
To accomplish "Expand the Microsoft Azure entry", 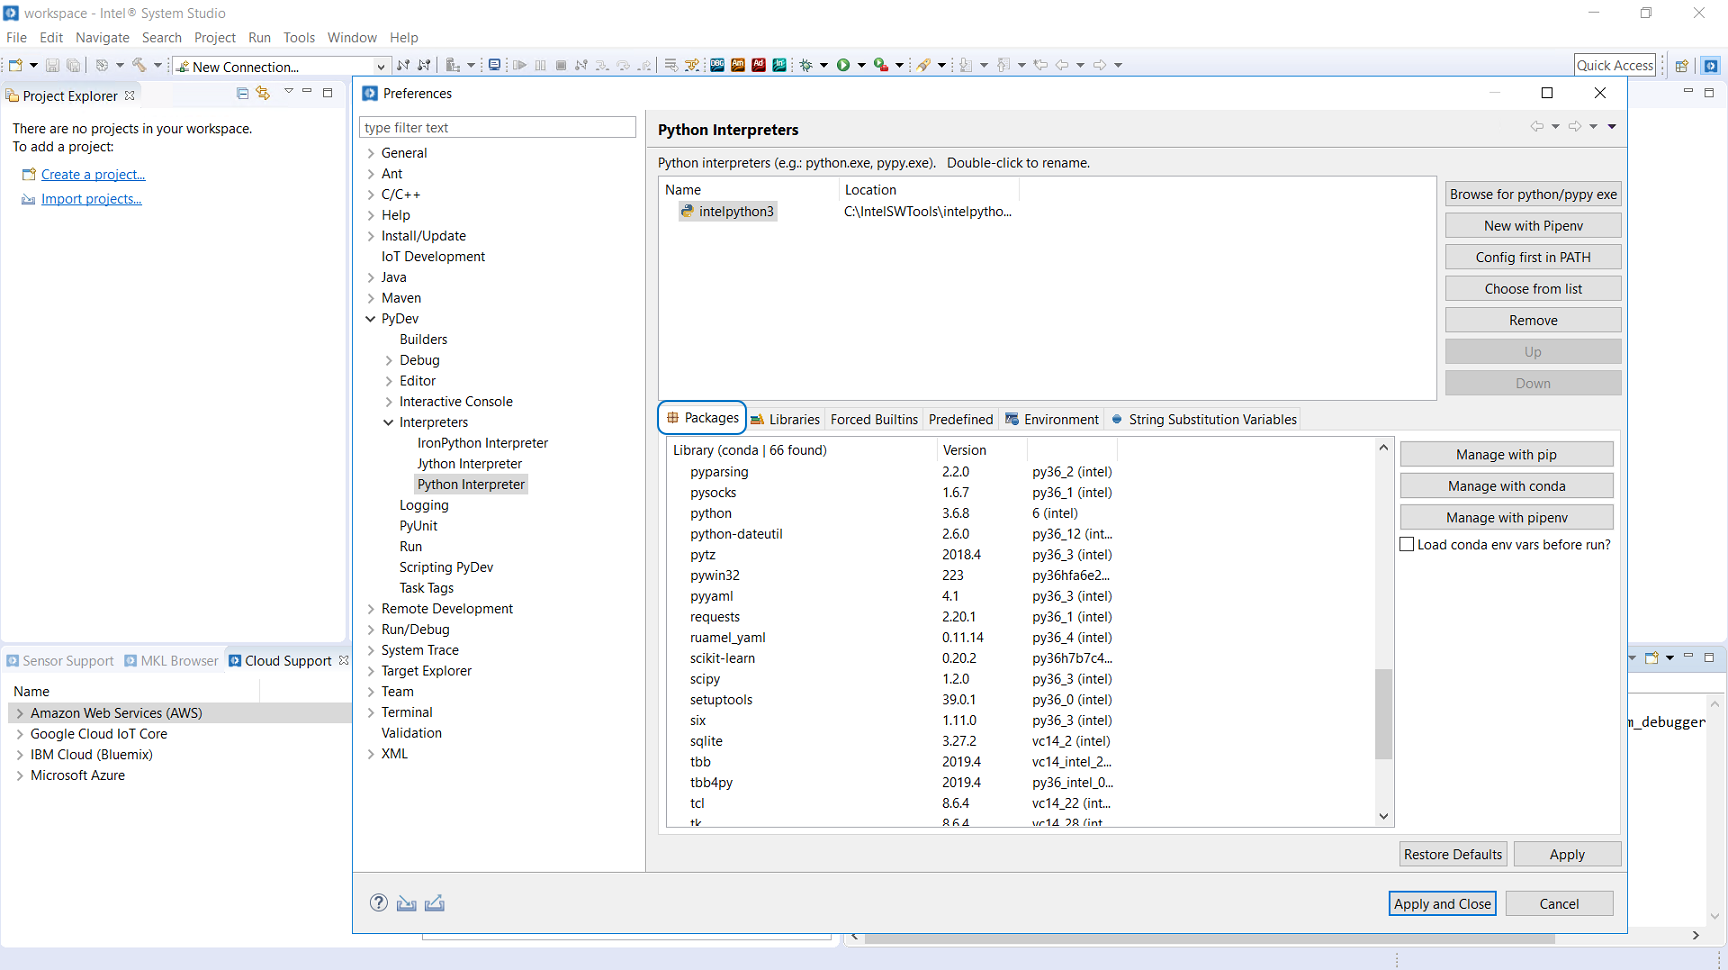I will point(20,775).
